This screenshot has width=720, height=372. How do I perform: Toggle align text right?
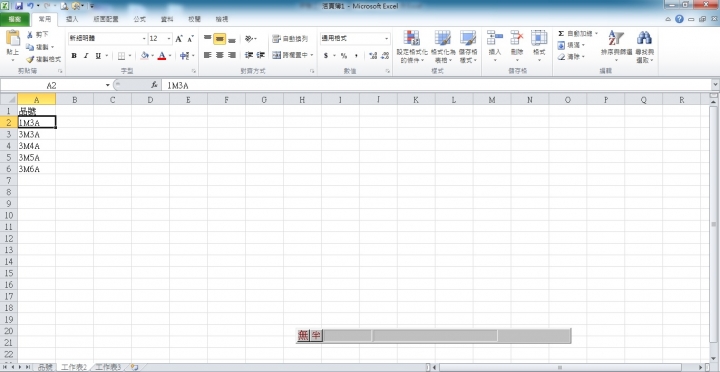232,55
